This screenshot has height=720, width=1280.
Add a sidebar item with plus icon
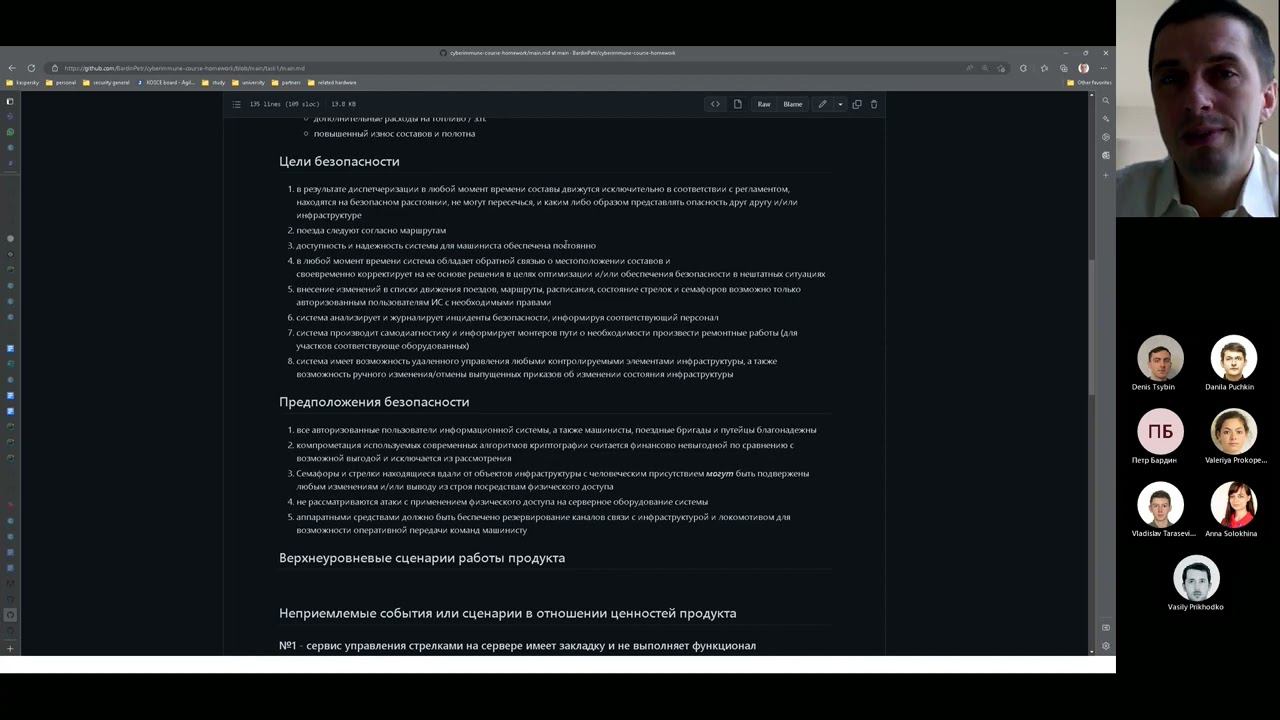(1105, 175)
